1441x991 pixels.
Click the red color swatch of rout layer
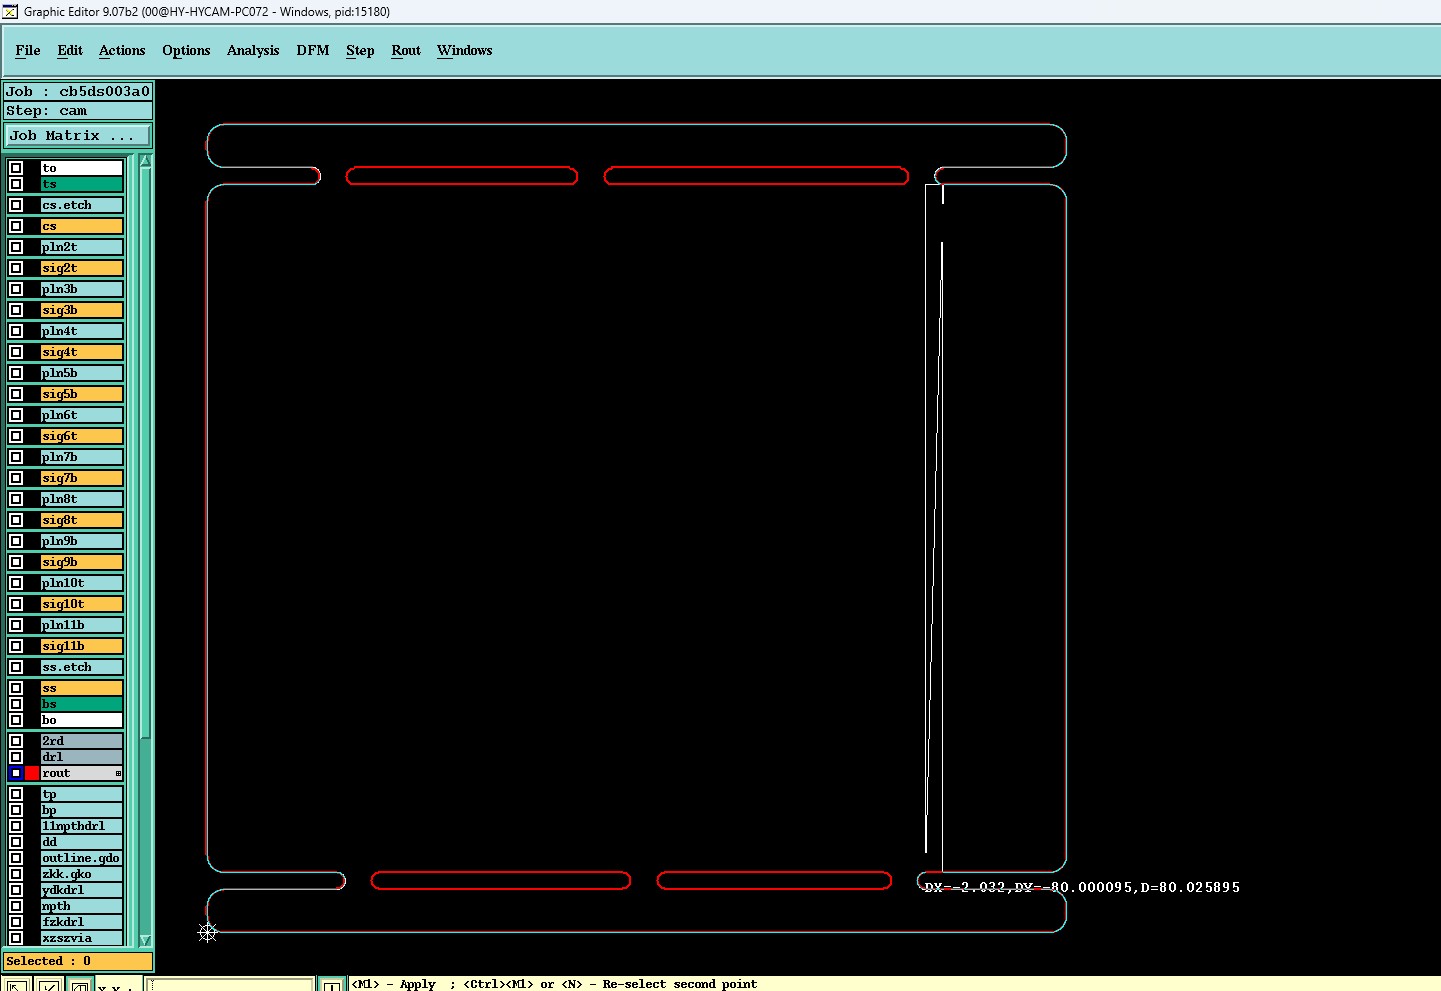click(x=32, y=773)
